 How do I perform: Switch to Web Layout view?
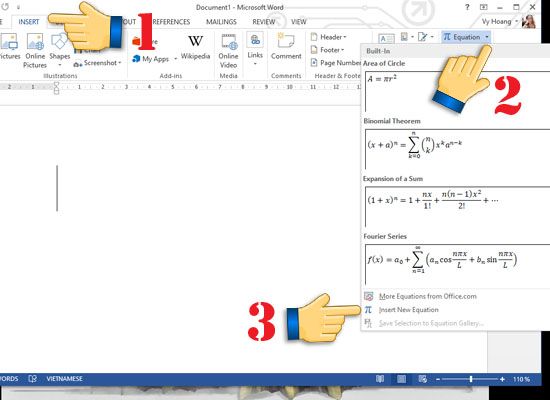pos(423,379)
